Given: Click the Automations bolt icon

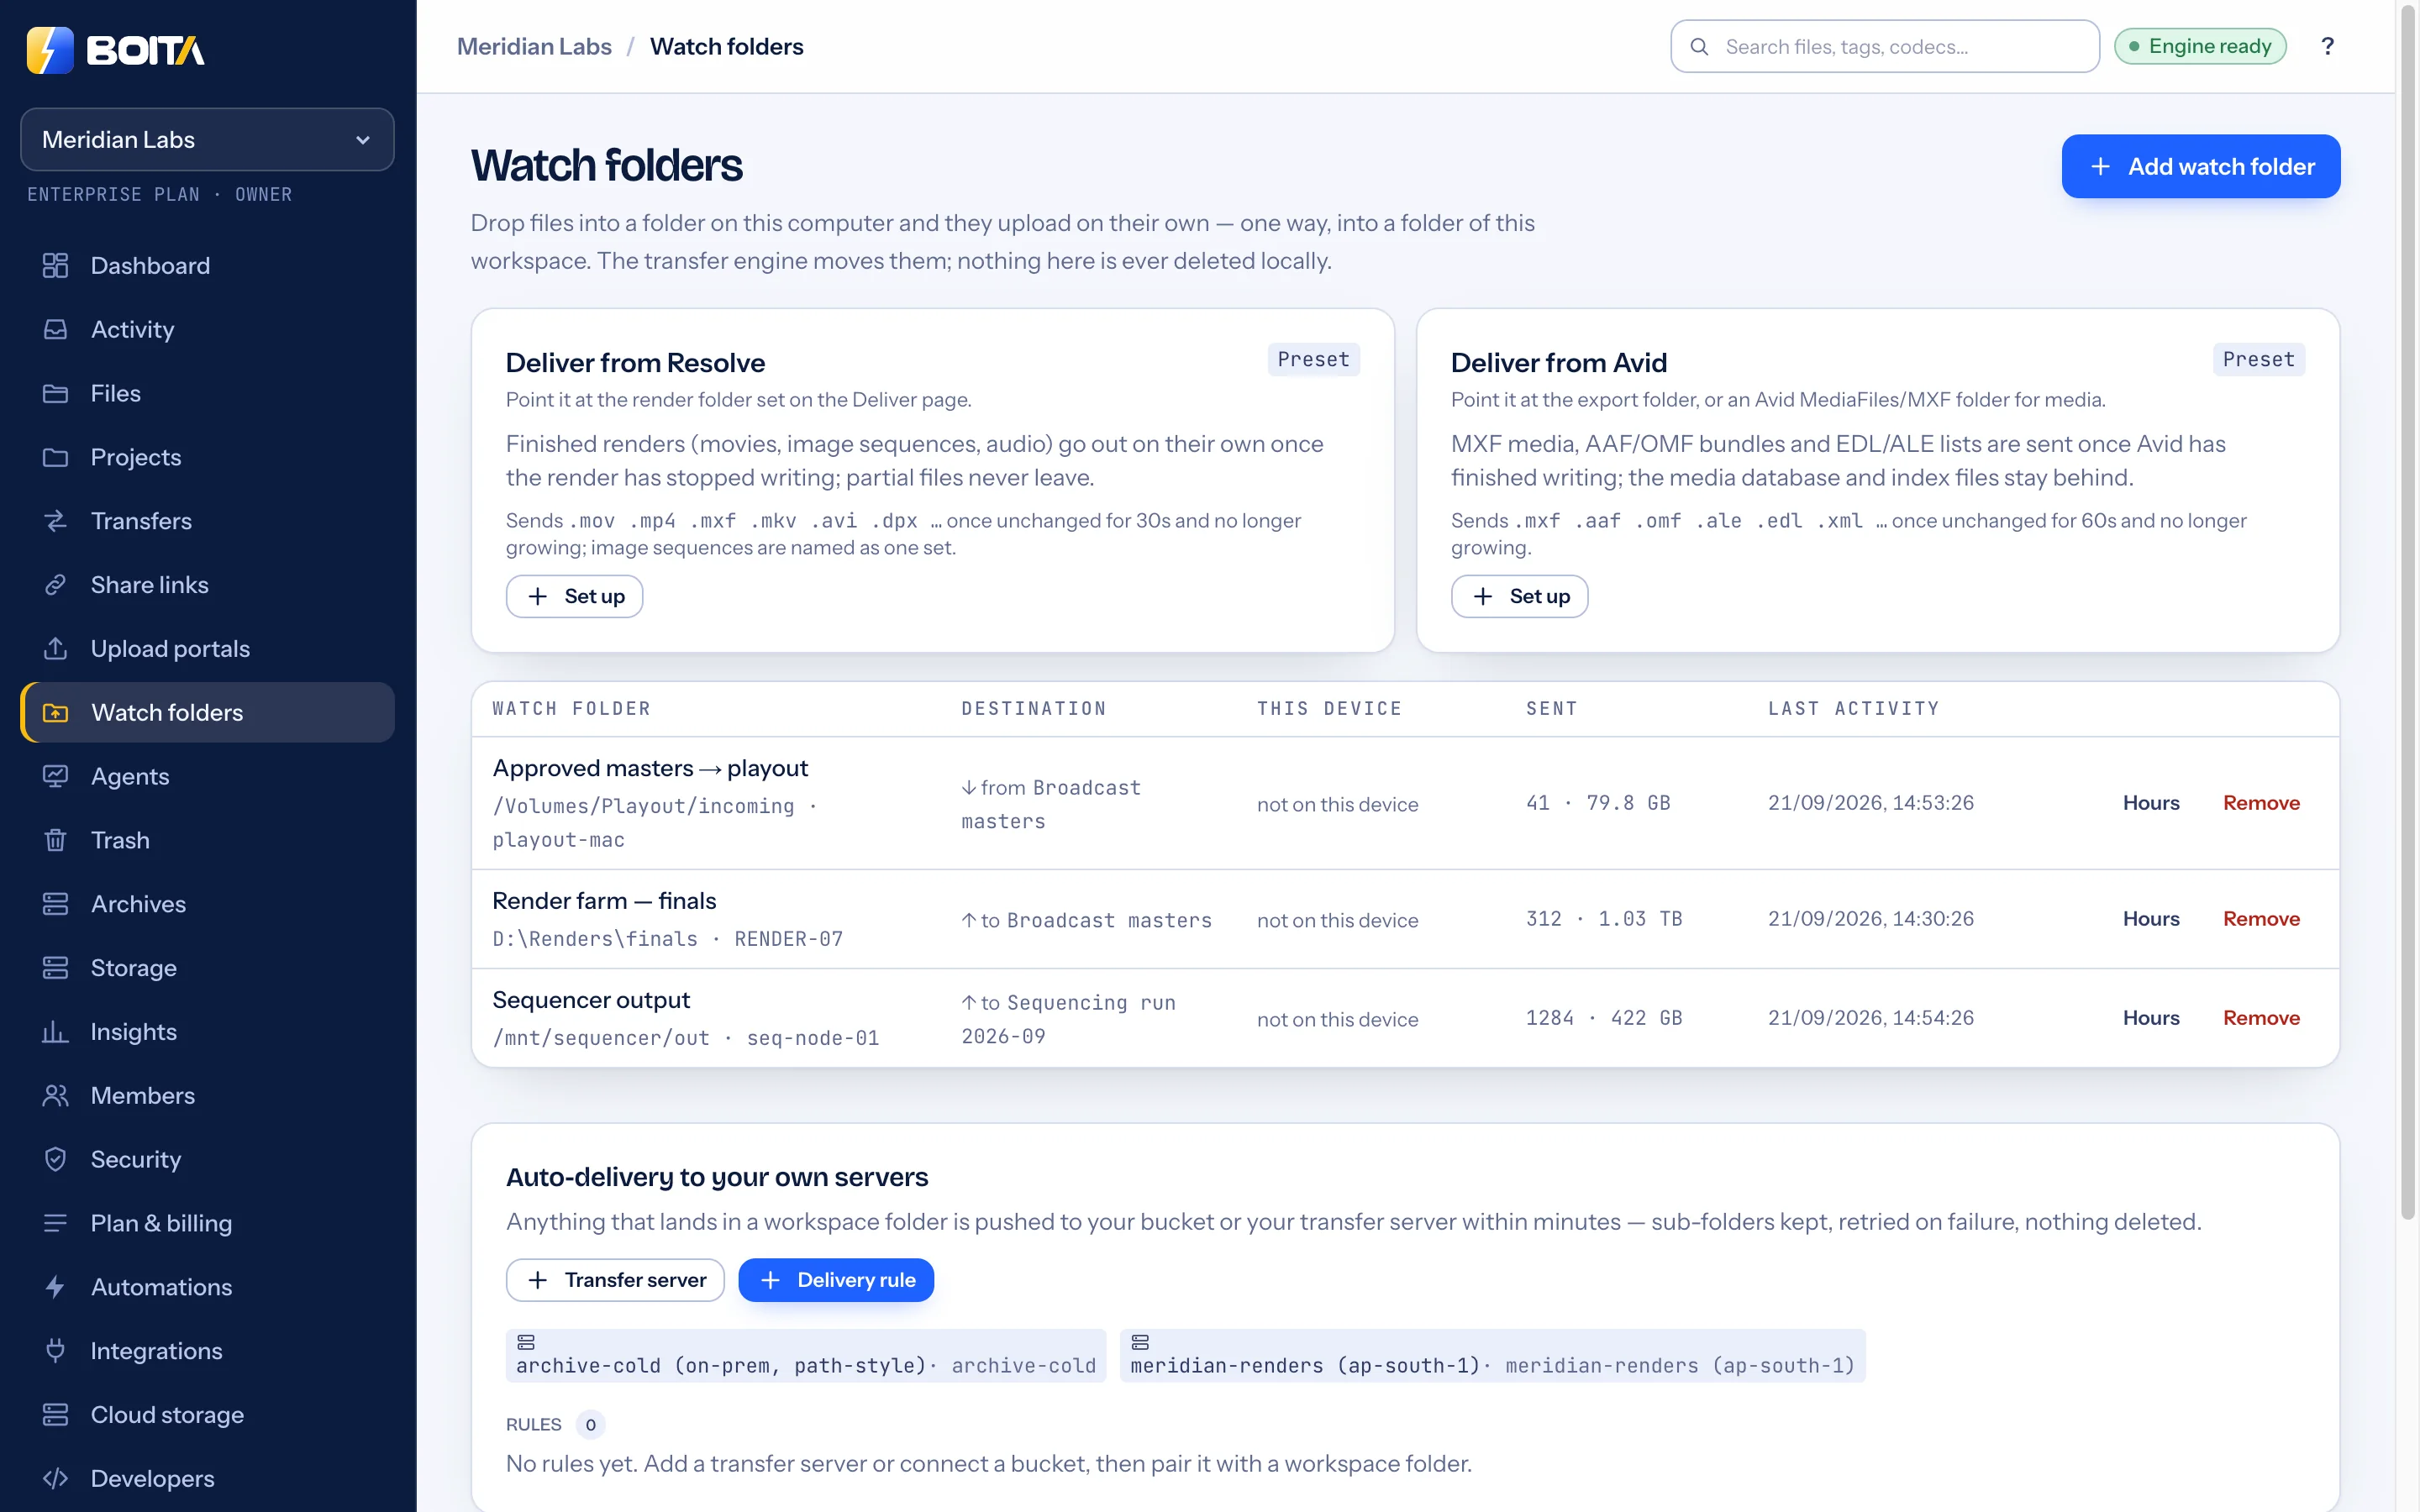Looking at the screenshot, I should pos(55,1287).
